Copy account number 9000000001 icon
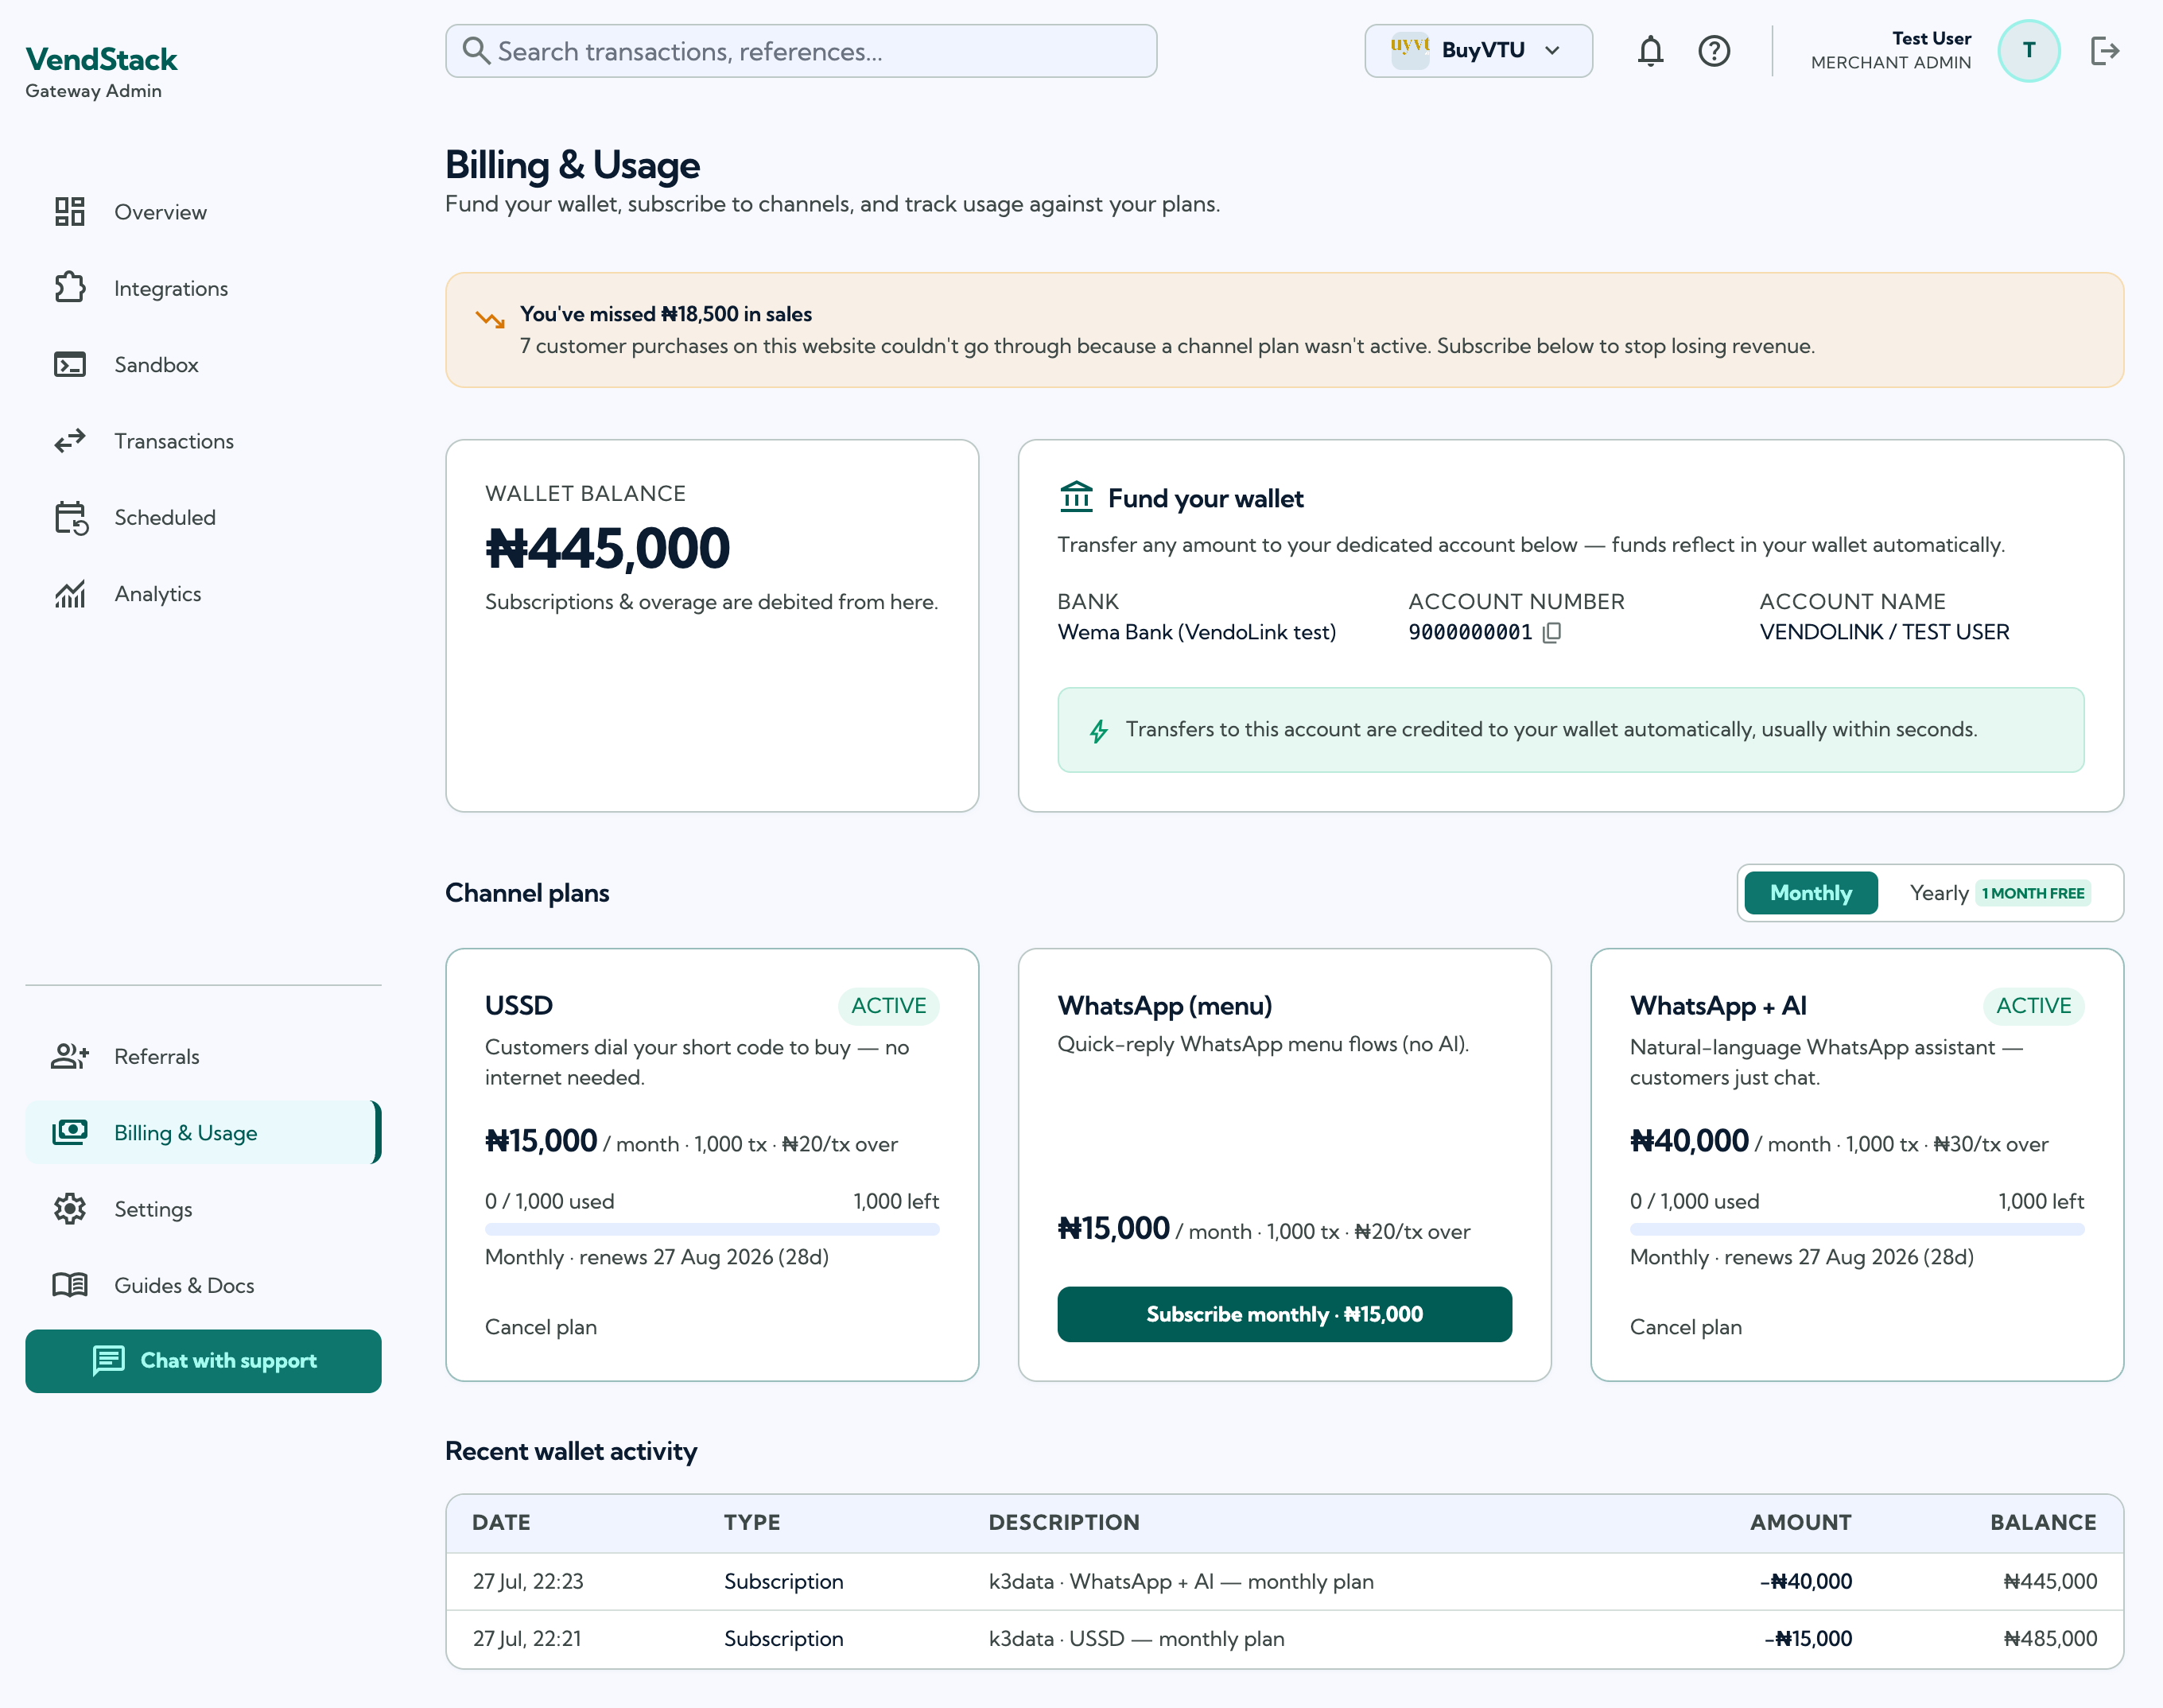This screenshot has height=1708, width=2163. tap(1551, 632)
